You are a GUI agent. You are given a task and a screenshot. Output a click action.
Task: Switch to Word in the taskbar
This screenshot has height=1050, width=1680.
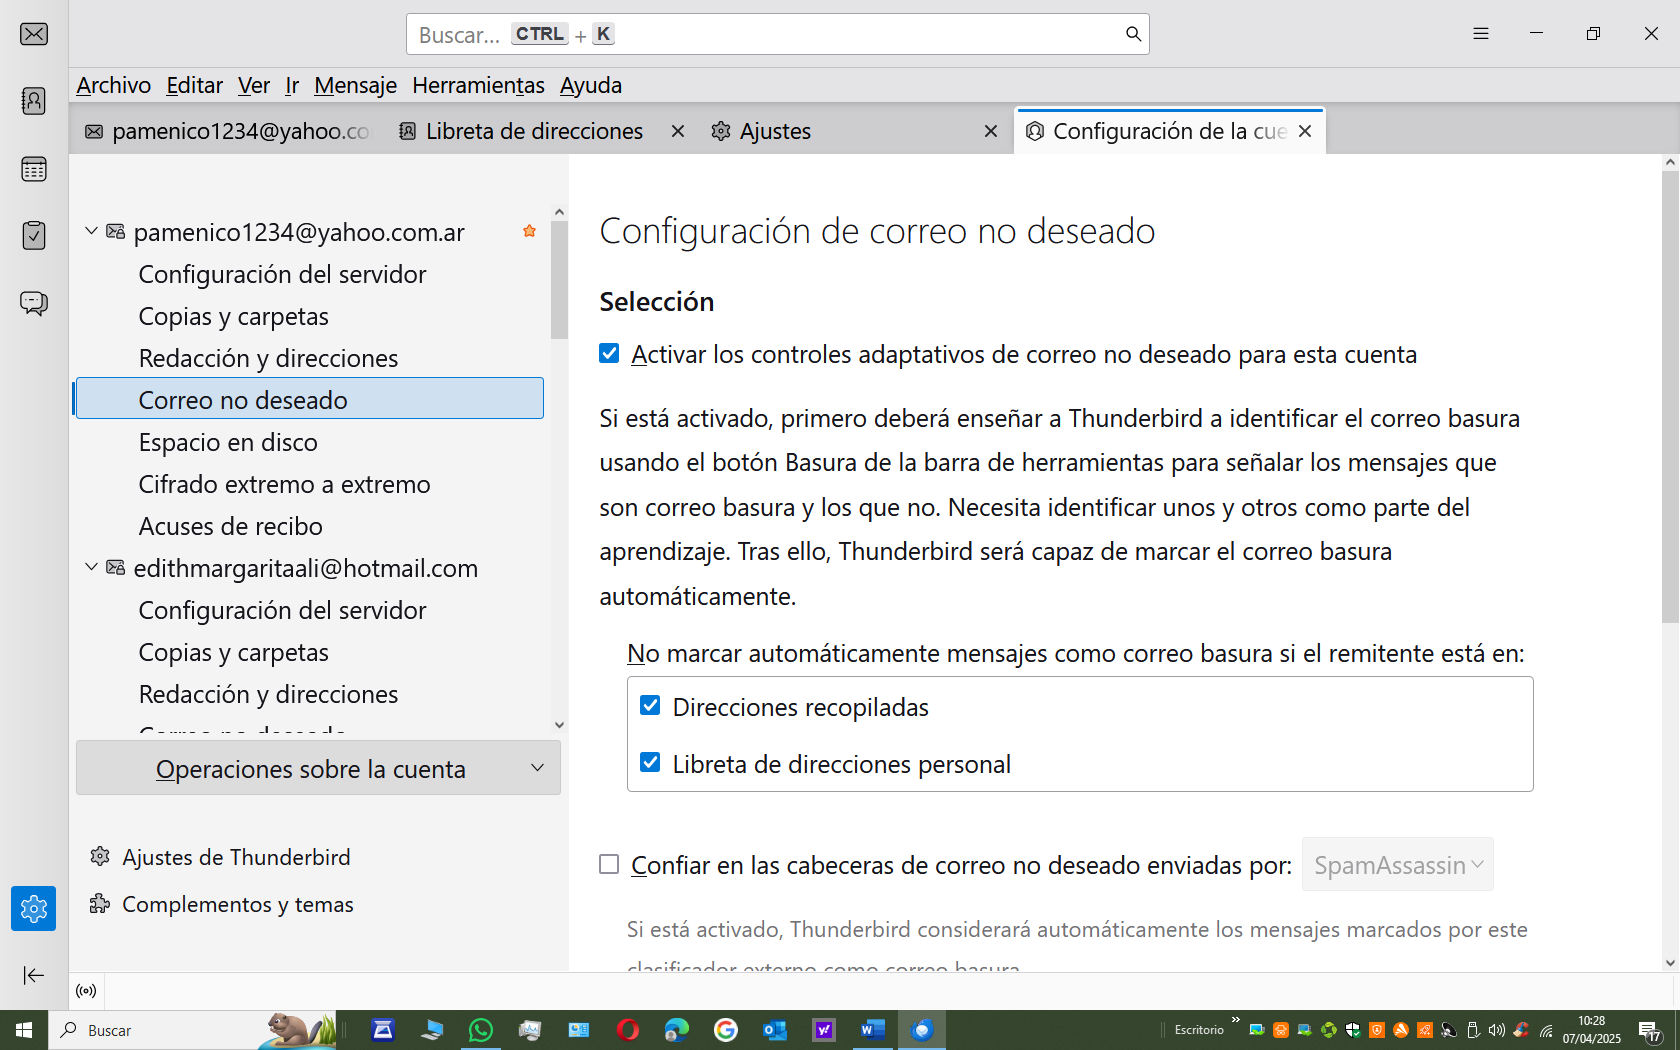(873, 1030)
